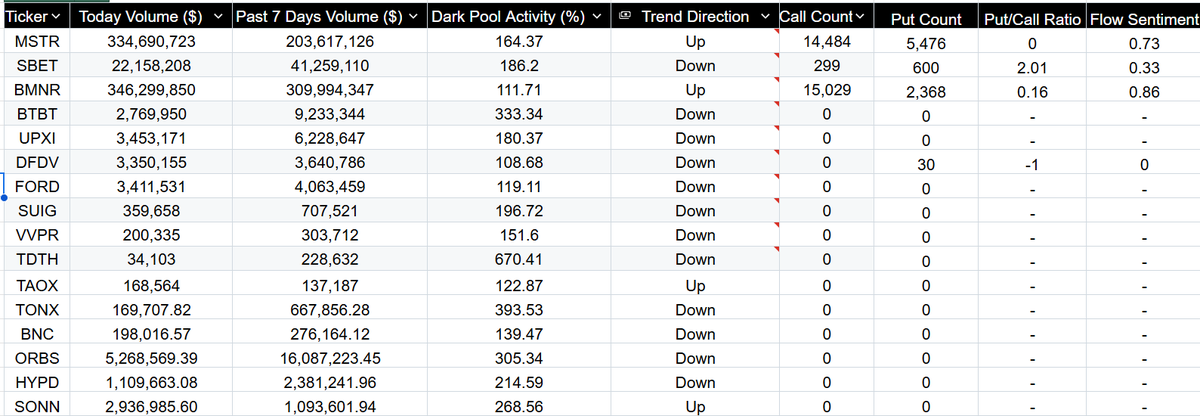
Task: Click call count cell 15,029
Action: pyautogui.click(x=827, y=91)
